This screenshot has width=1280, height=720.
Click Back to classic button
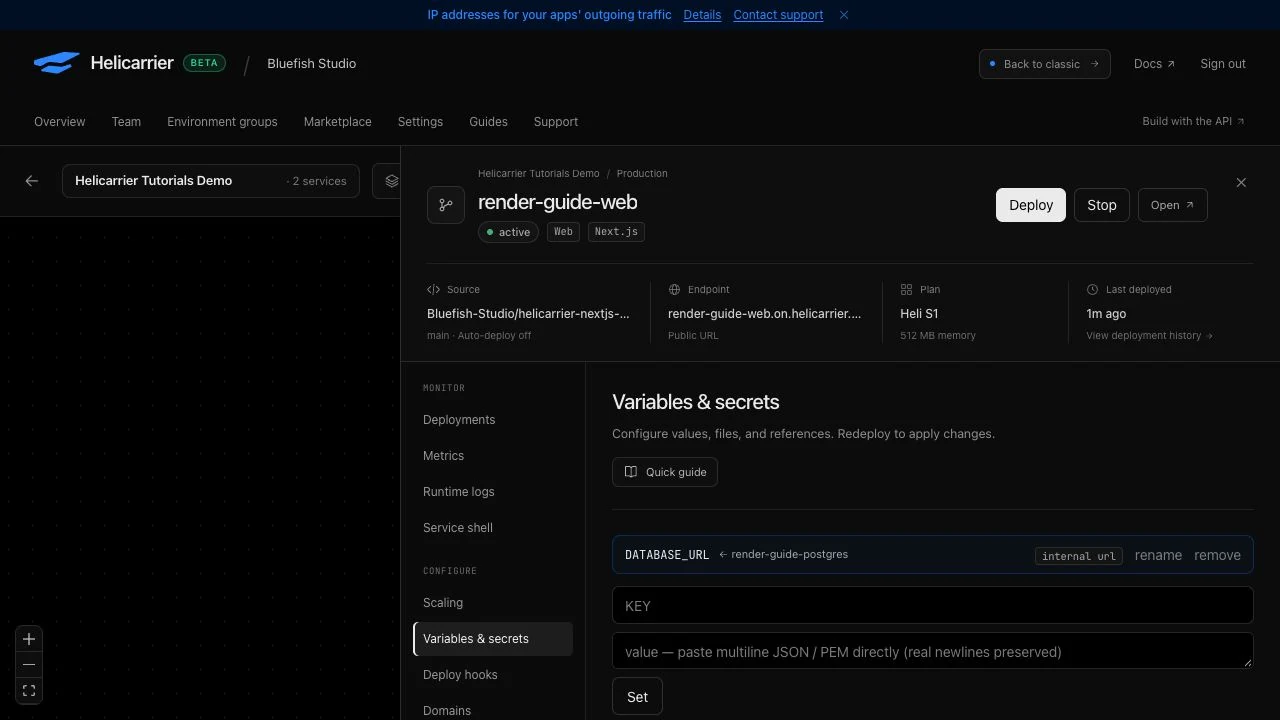(x=1045, y=64)
